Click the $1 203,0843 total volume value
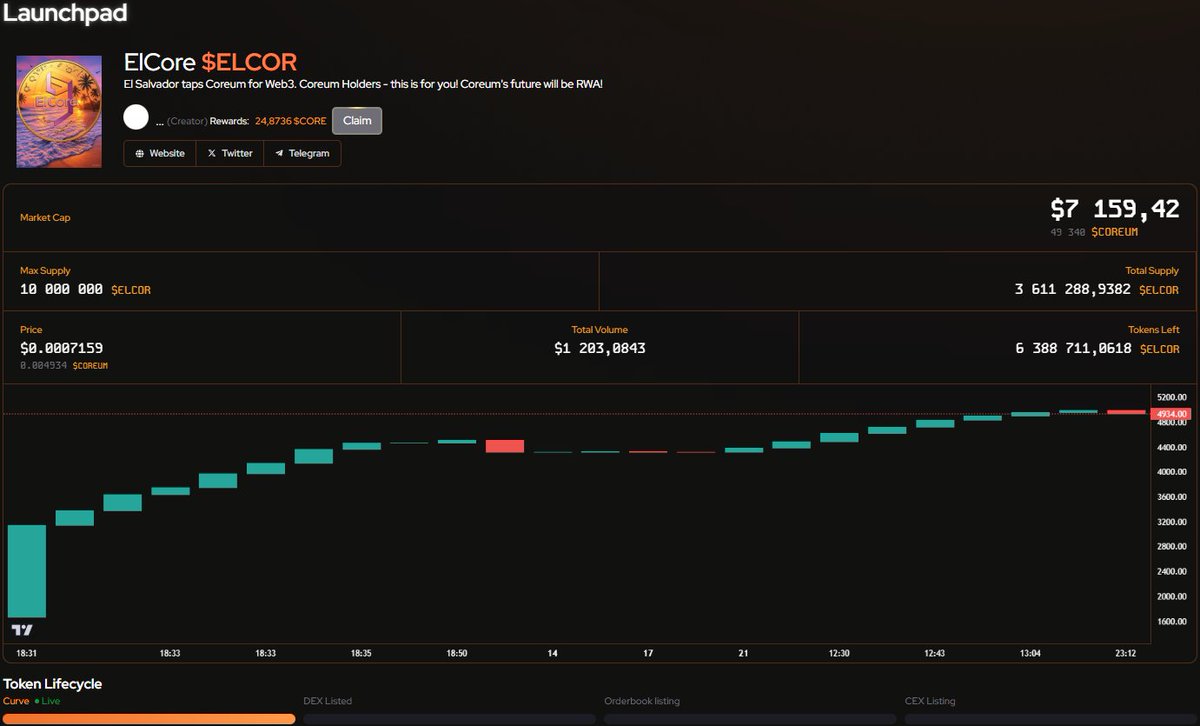This screenshot has height=726, width=1200. [x=600, y=348]
